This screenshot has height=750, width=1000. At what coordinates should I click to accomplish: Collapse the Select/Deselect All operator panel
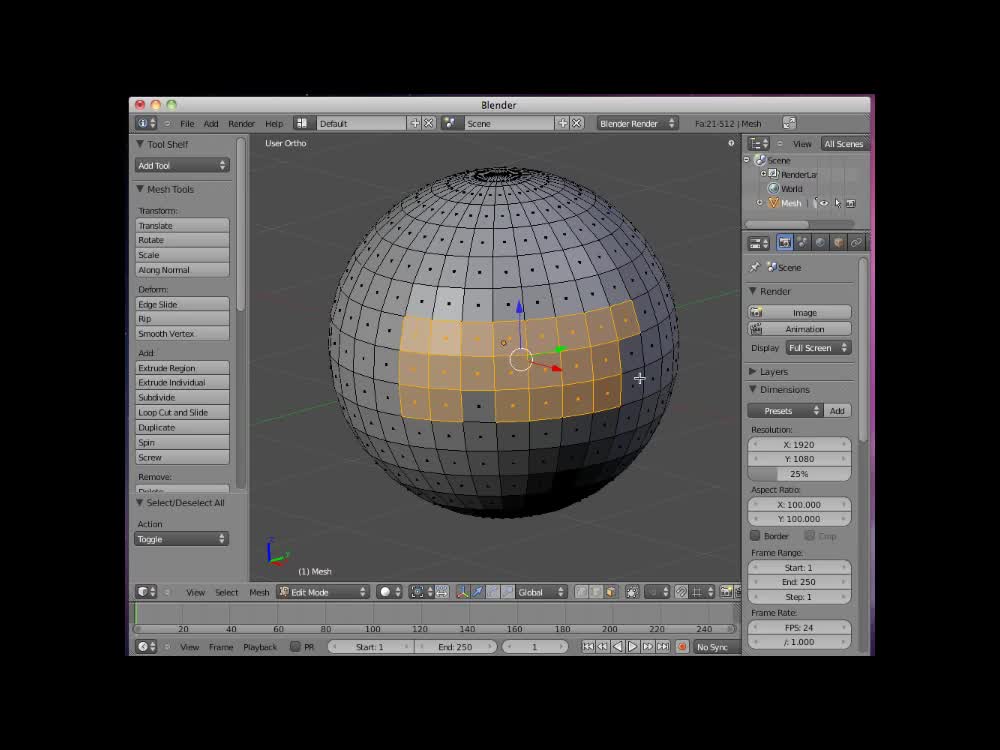(x=140, y=503)
